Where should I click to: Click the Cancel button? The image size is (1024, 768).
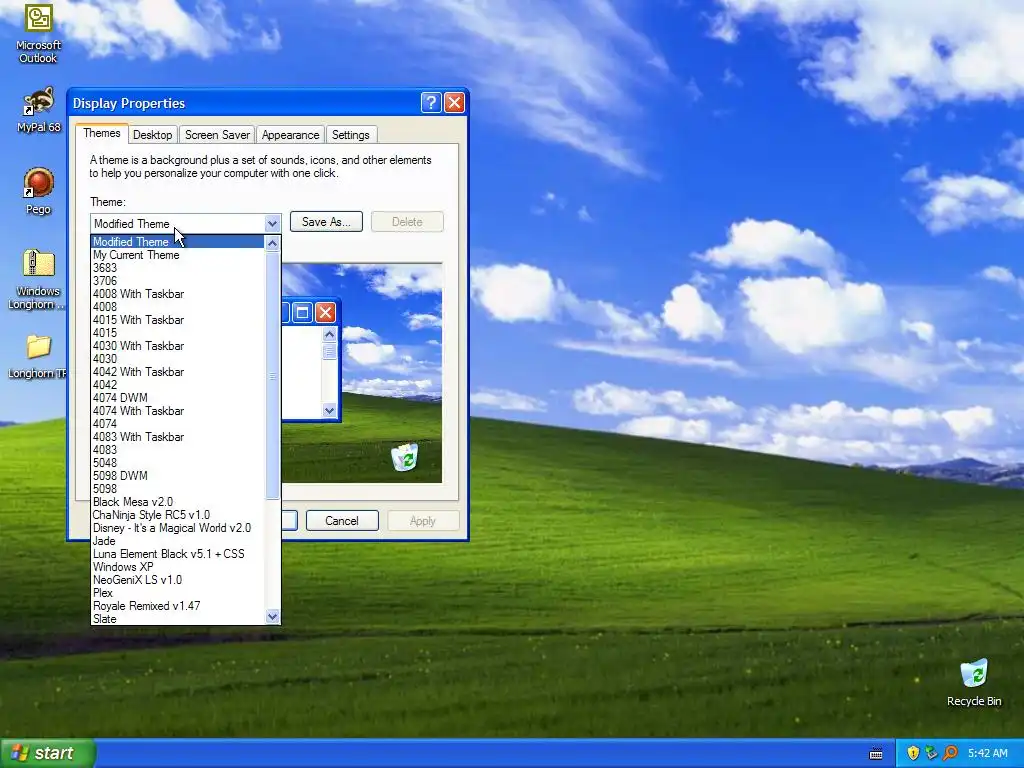(x=342, y=520)
